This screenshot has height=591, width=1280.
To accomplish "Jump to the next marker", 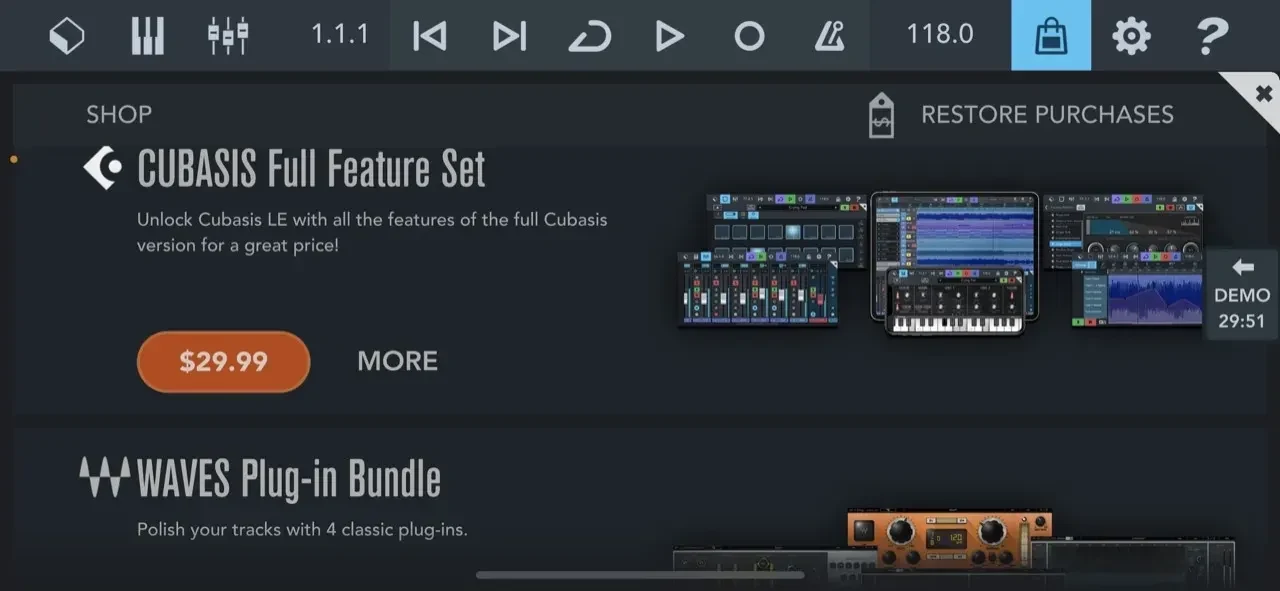I will (509, 36).
